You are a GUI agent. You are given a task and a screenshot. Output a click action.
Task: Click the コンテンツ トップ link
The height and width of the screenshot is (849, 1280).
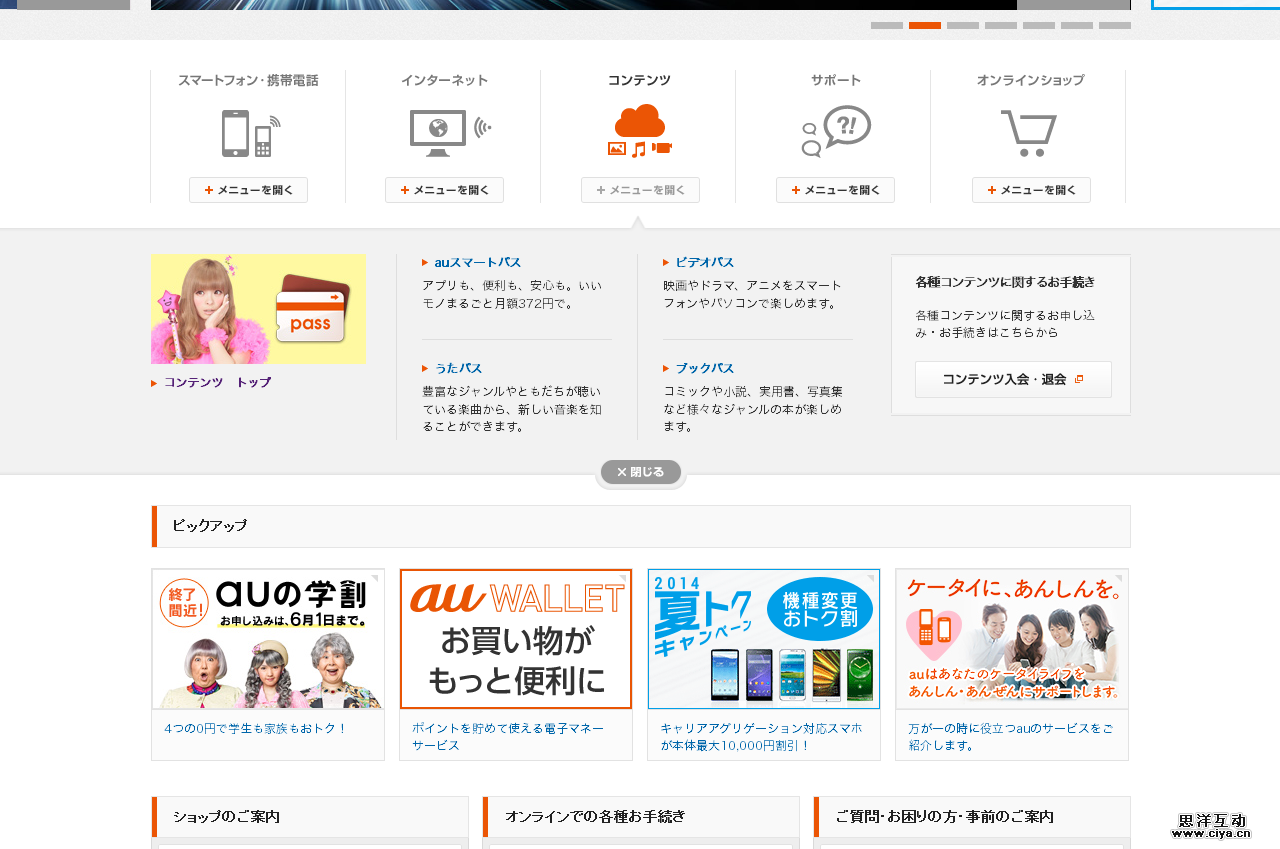point(217,382)
